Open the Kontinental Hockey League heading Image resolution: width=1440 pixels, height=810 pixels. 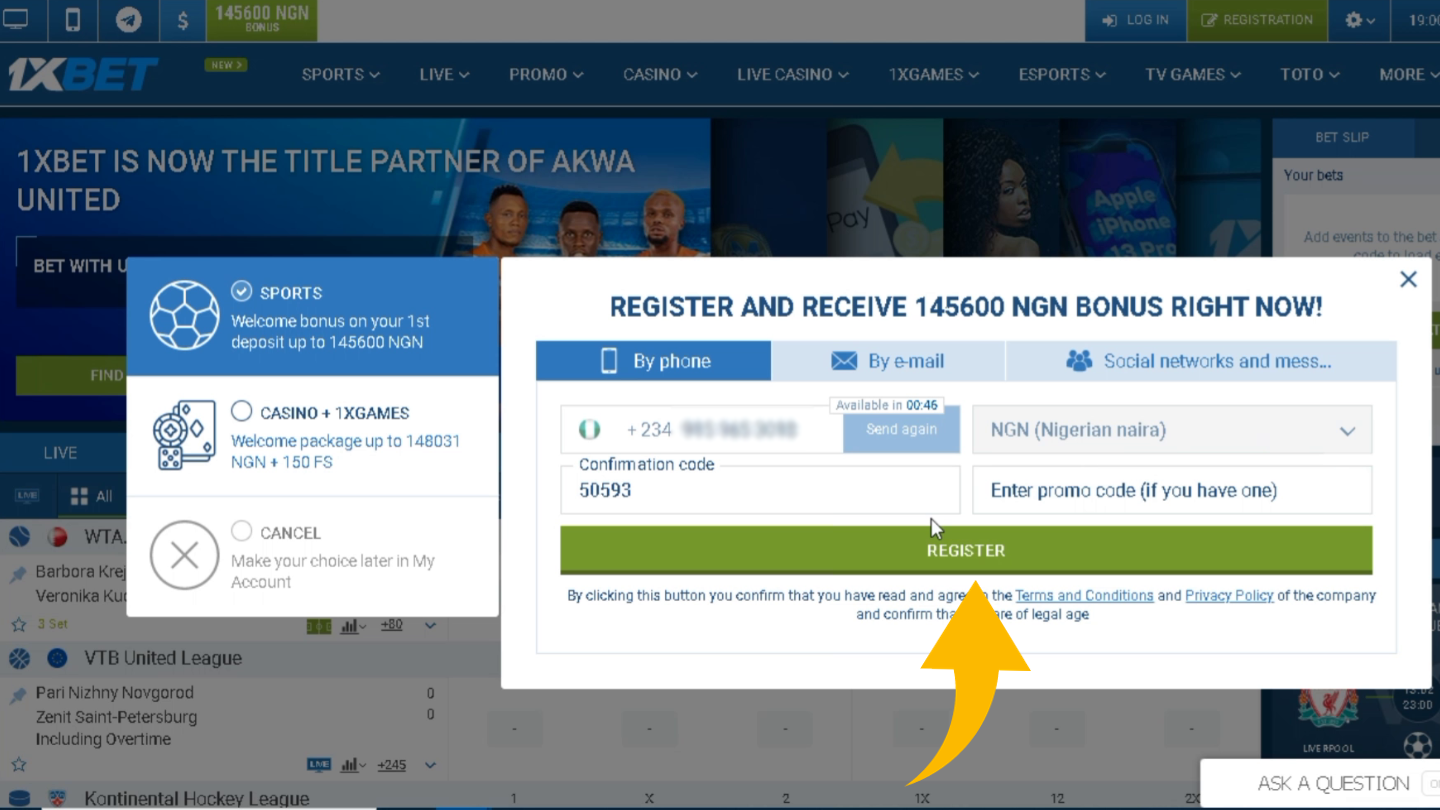pos(196,798)
